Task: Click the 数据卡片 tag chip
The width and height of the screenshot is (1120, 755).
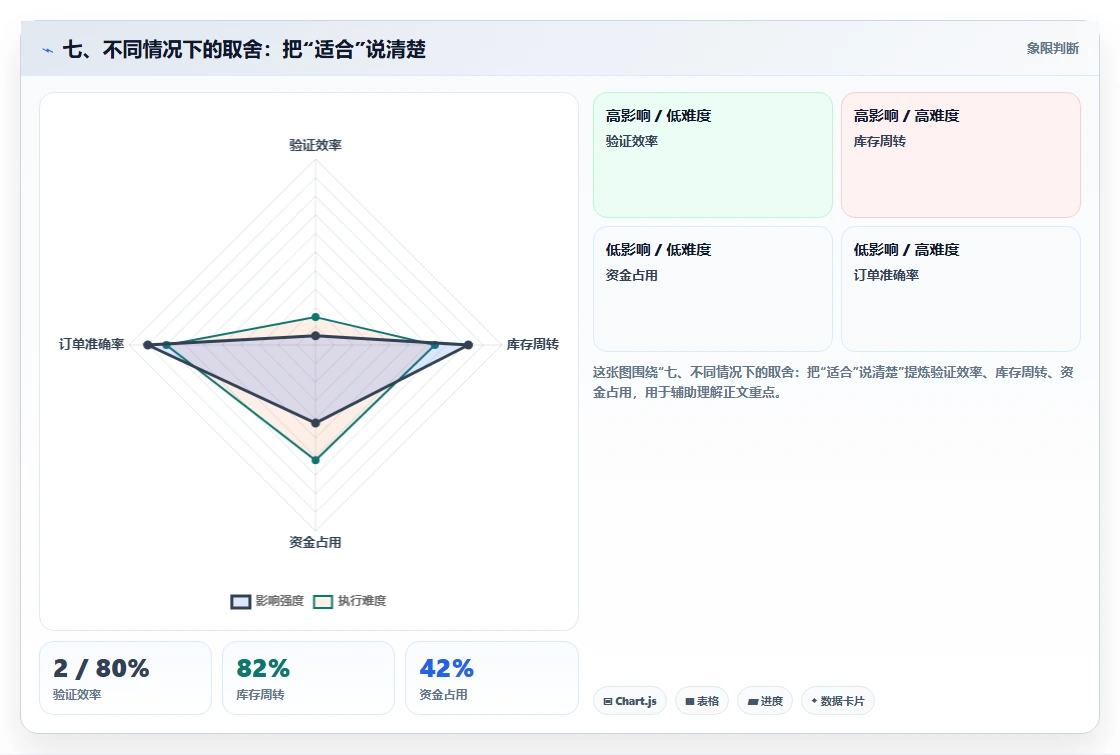Action: pos(838,701)
